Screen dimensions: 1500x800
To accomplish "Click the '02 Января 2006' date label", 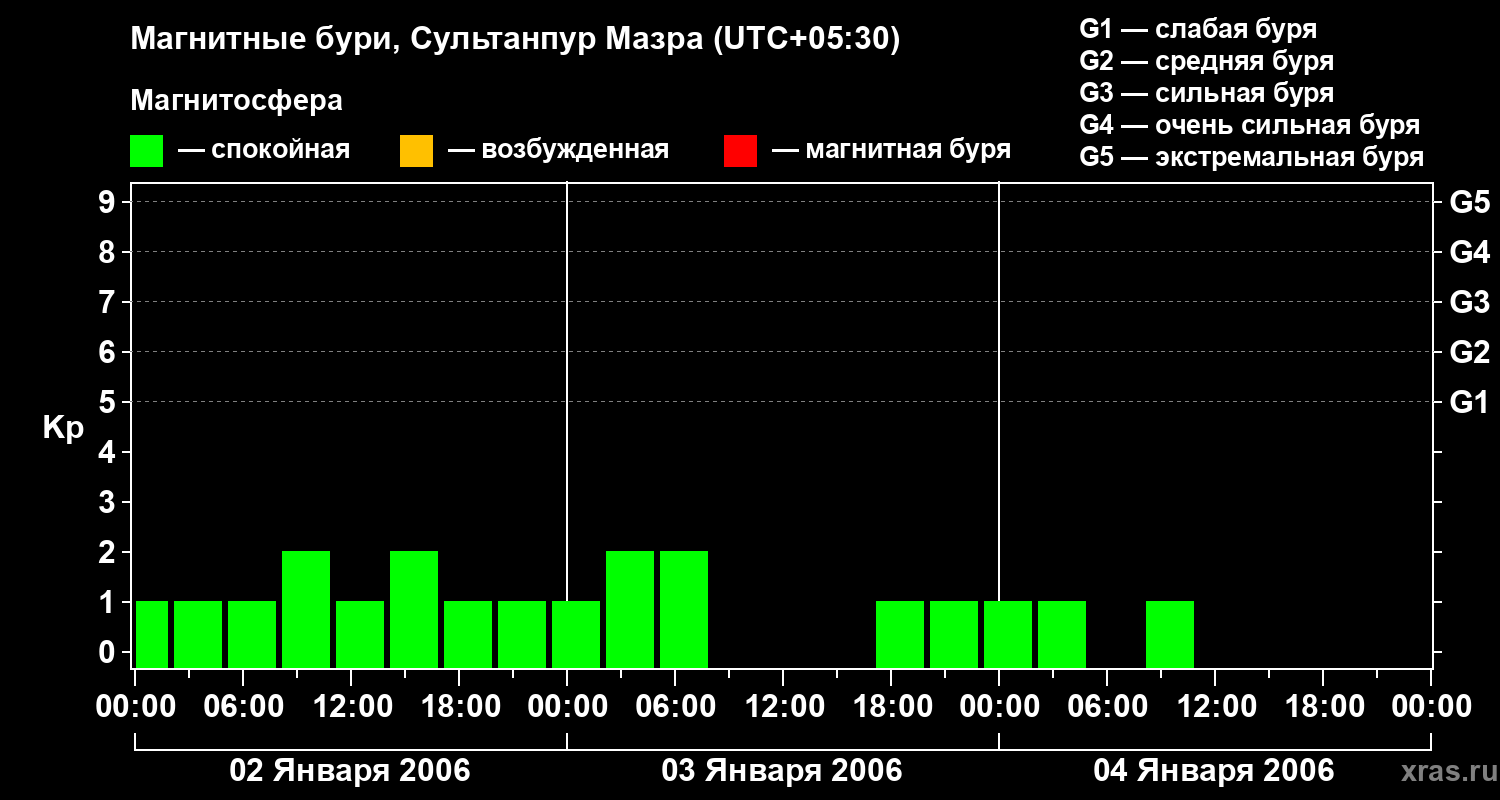I will point(350,770).
